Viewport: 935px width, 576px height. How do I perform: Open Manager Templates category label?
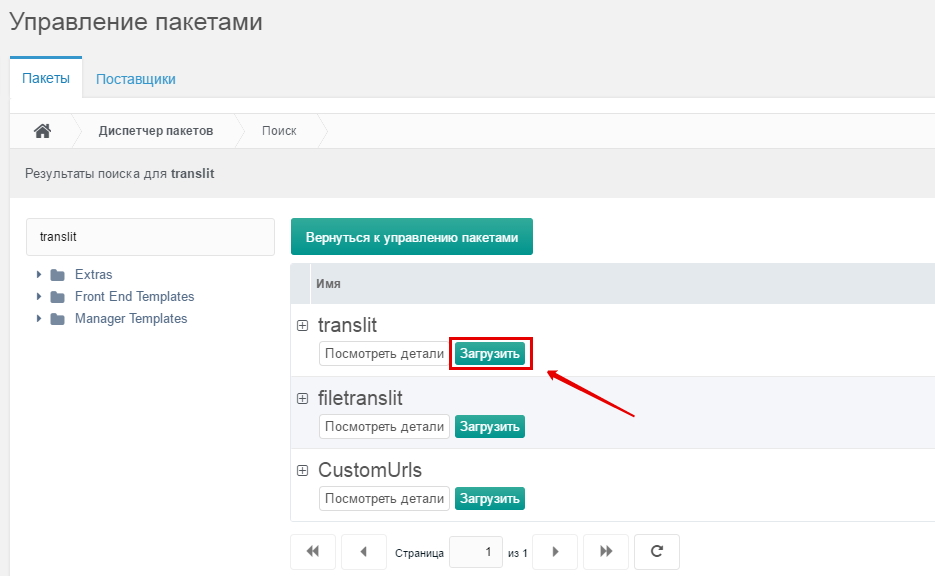131,318
